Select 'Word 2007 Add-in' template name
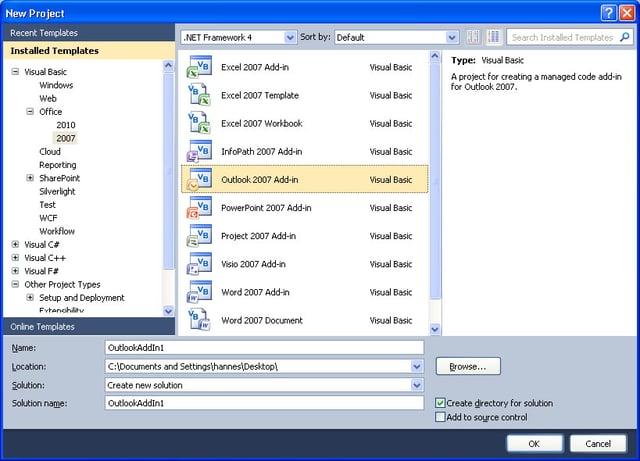 [255, 292]
